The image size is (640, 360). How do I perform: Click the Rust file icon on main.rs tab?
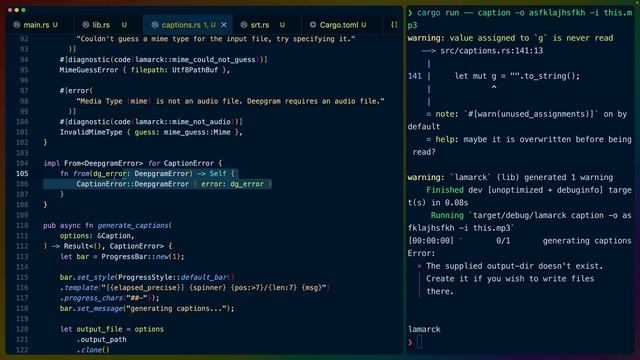pos(17,25)
